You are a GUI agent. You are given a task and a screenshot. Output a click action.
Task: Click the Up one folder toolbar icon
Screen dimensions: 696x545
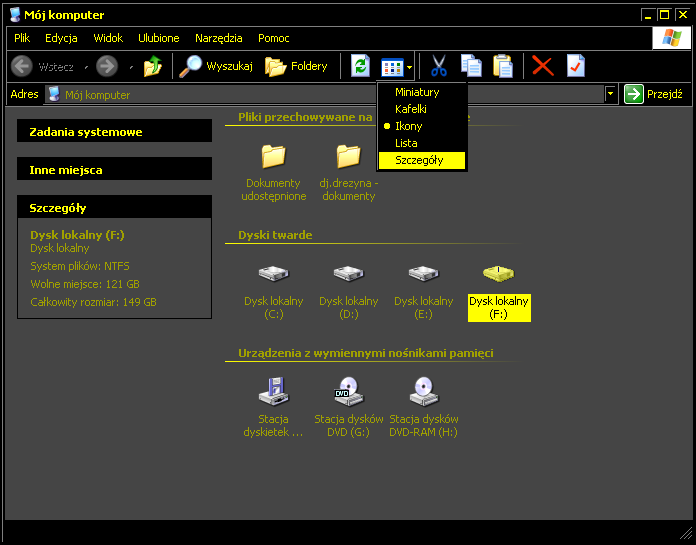point(152,67)
